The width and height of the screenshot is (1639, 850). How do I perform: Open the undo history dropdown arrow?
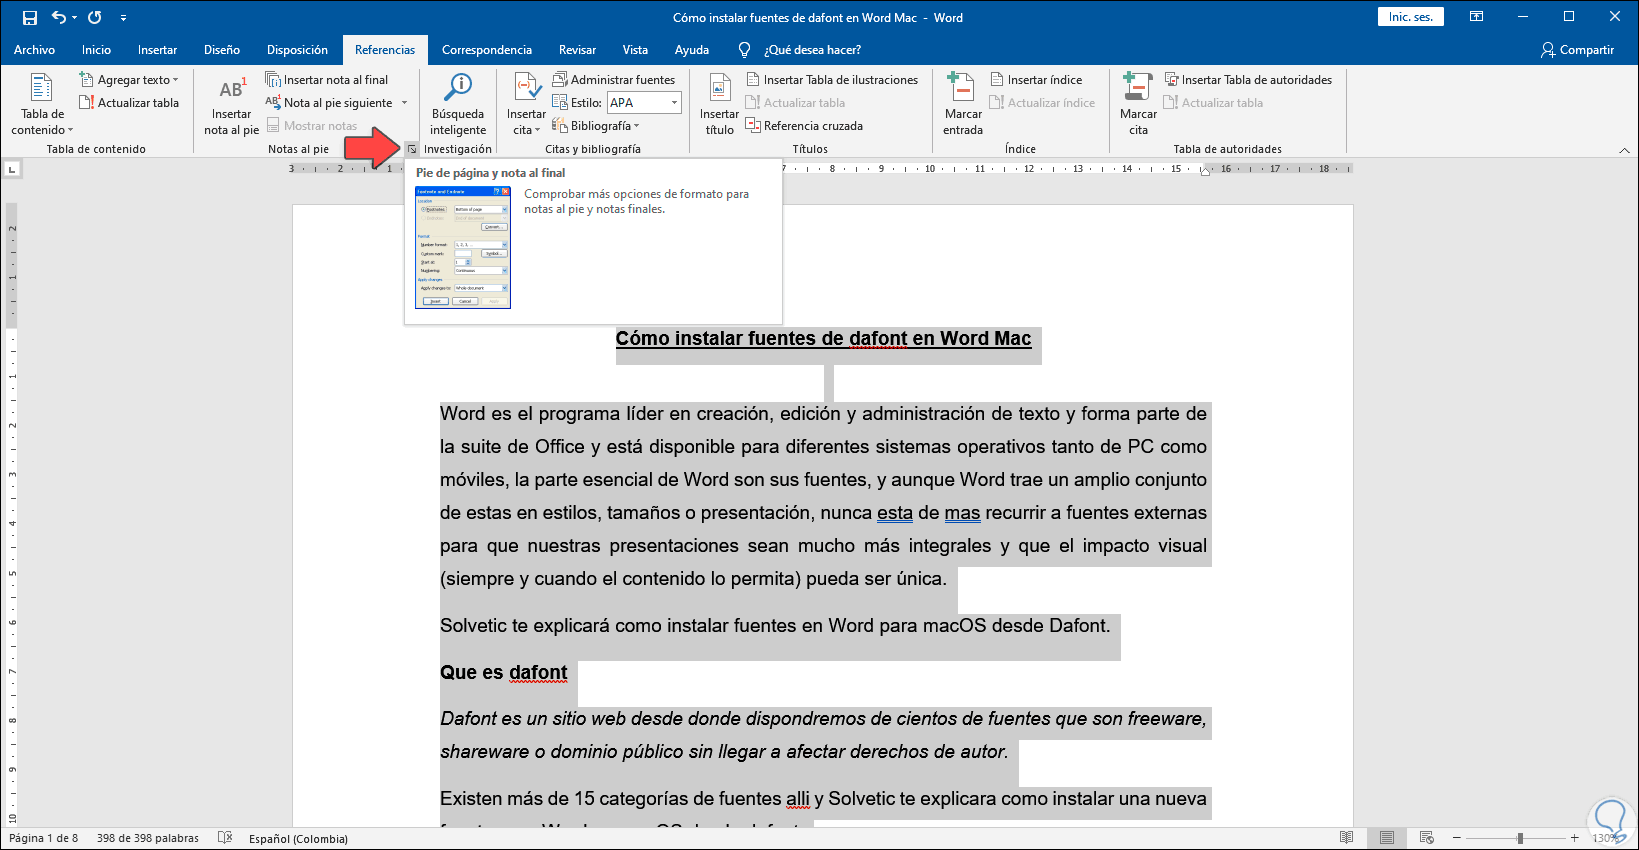74,17
